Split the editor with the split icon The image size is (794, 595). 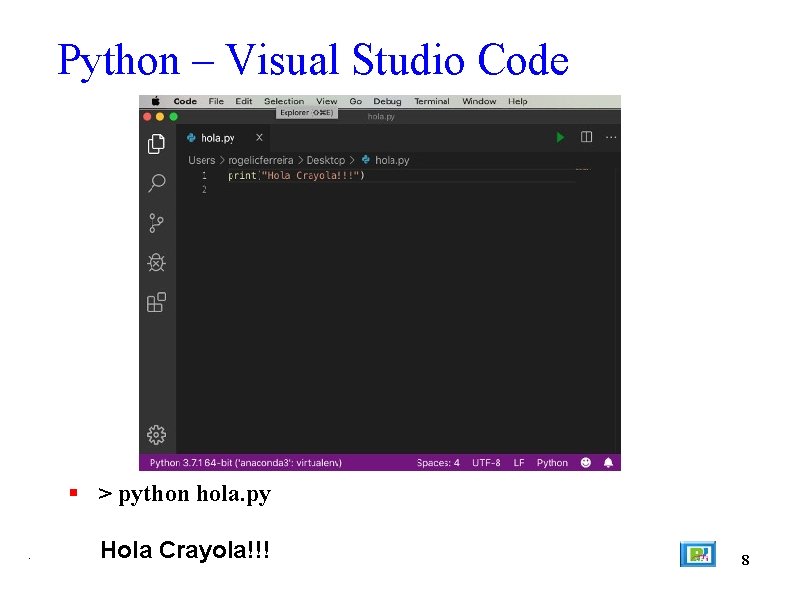pyautogui.click(x=586, y=137)
